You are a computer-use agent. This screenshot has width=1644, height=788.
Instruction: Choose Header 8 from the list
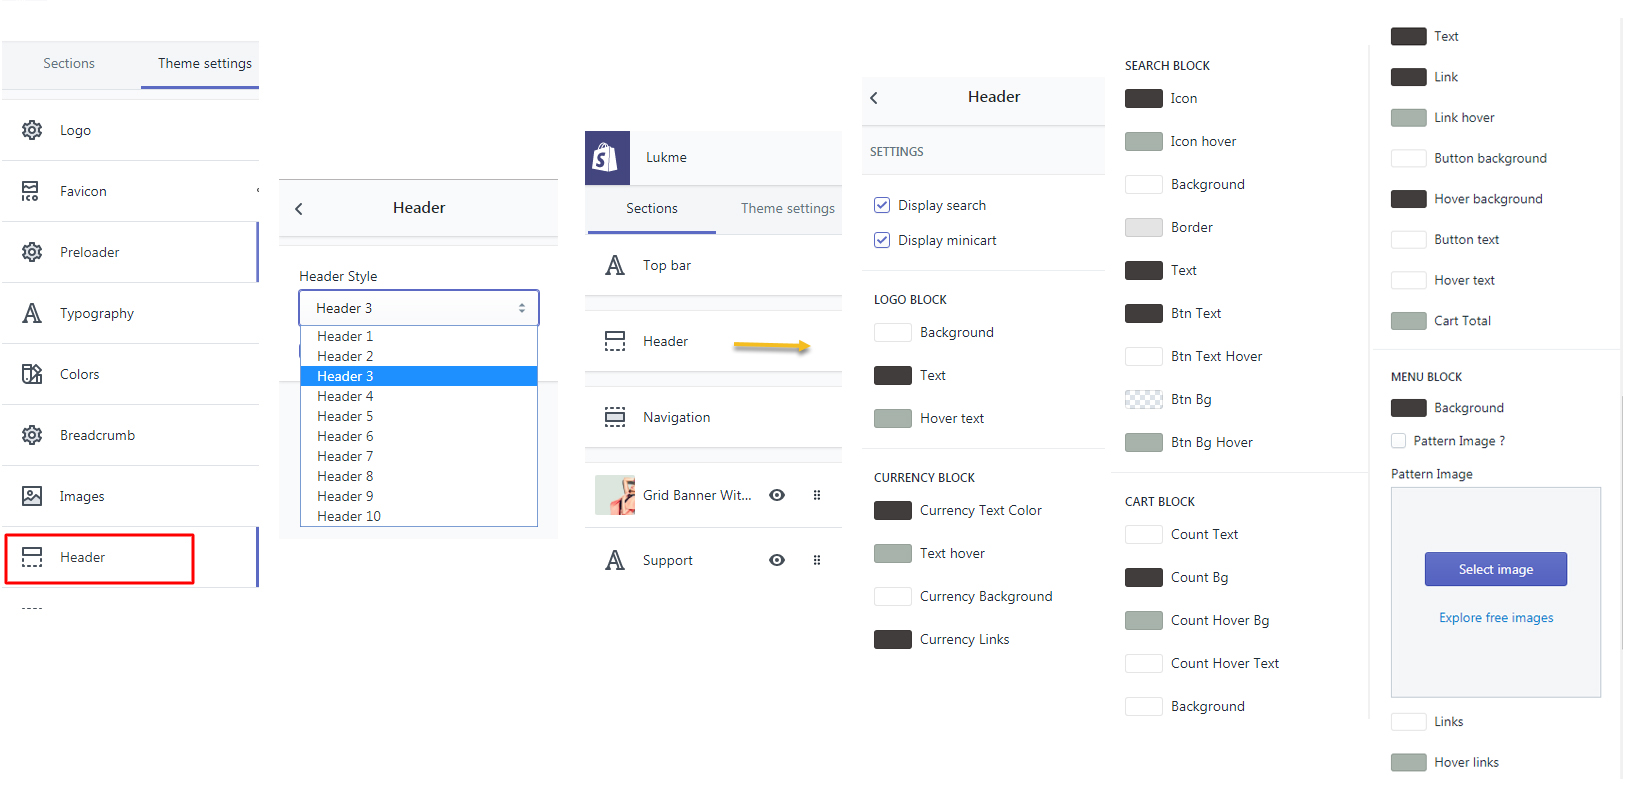pyautogui.click(x=419, y=476)
